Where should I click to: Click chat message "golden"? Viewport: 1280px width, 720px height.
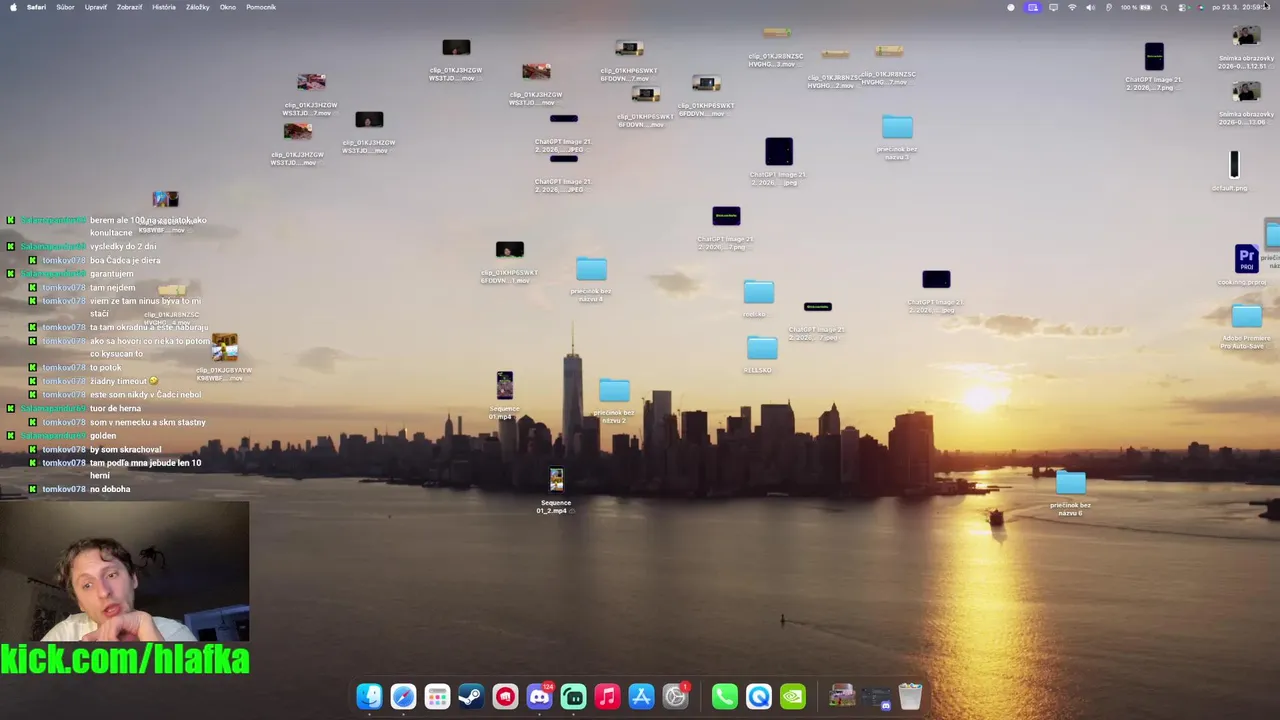point(103,435)
